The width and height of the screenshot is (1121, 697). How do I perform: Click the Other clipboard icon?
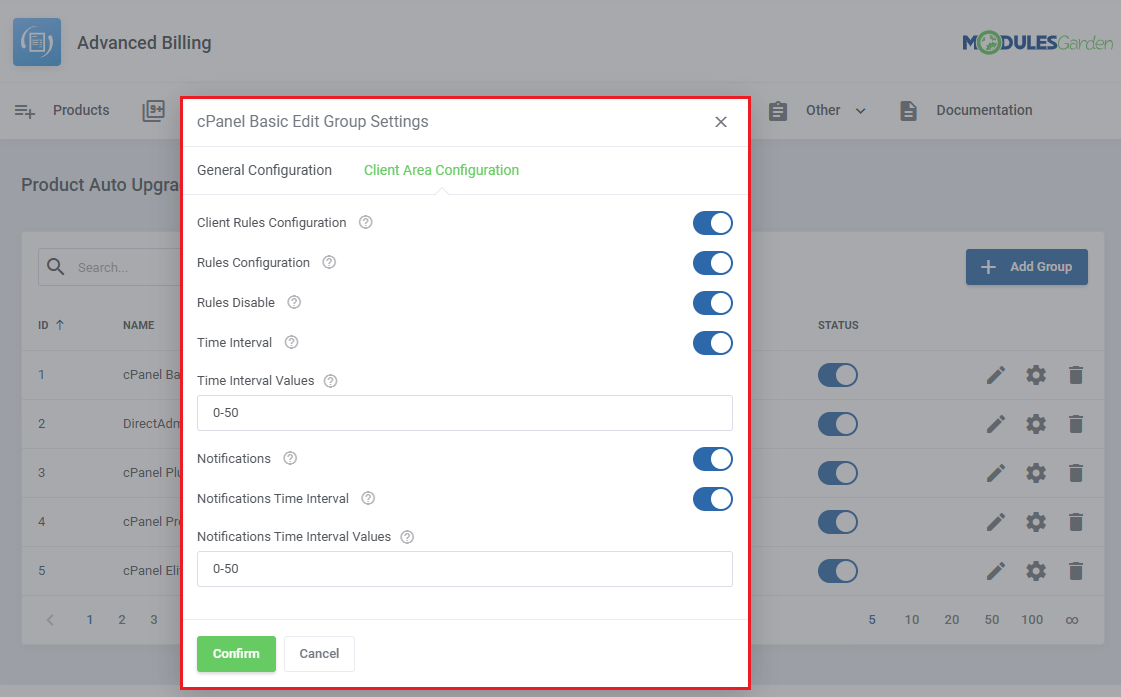(778, 111)
